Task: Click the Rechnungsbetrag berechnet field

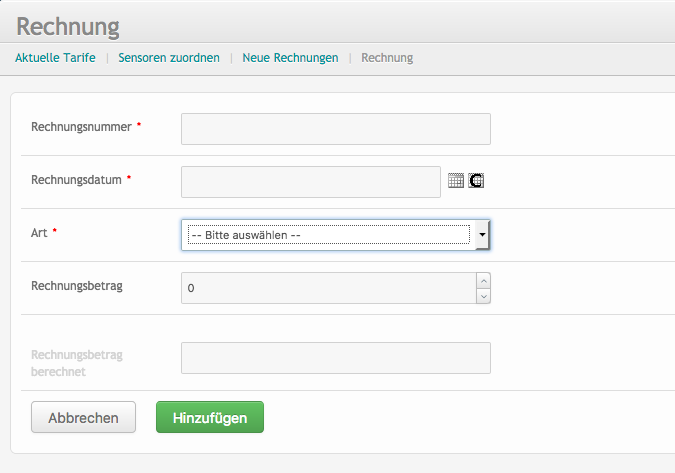Action: coord(335,358)
